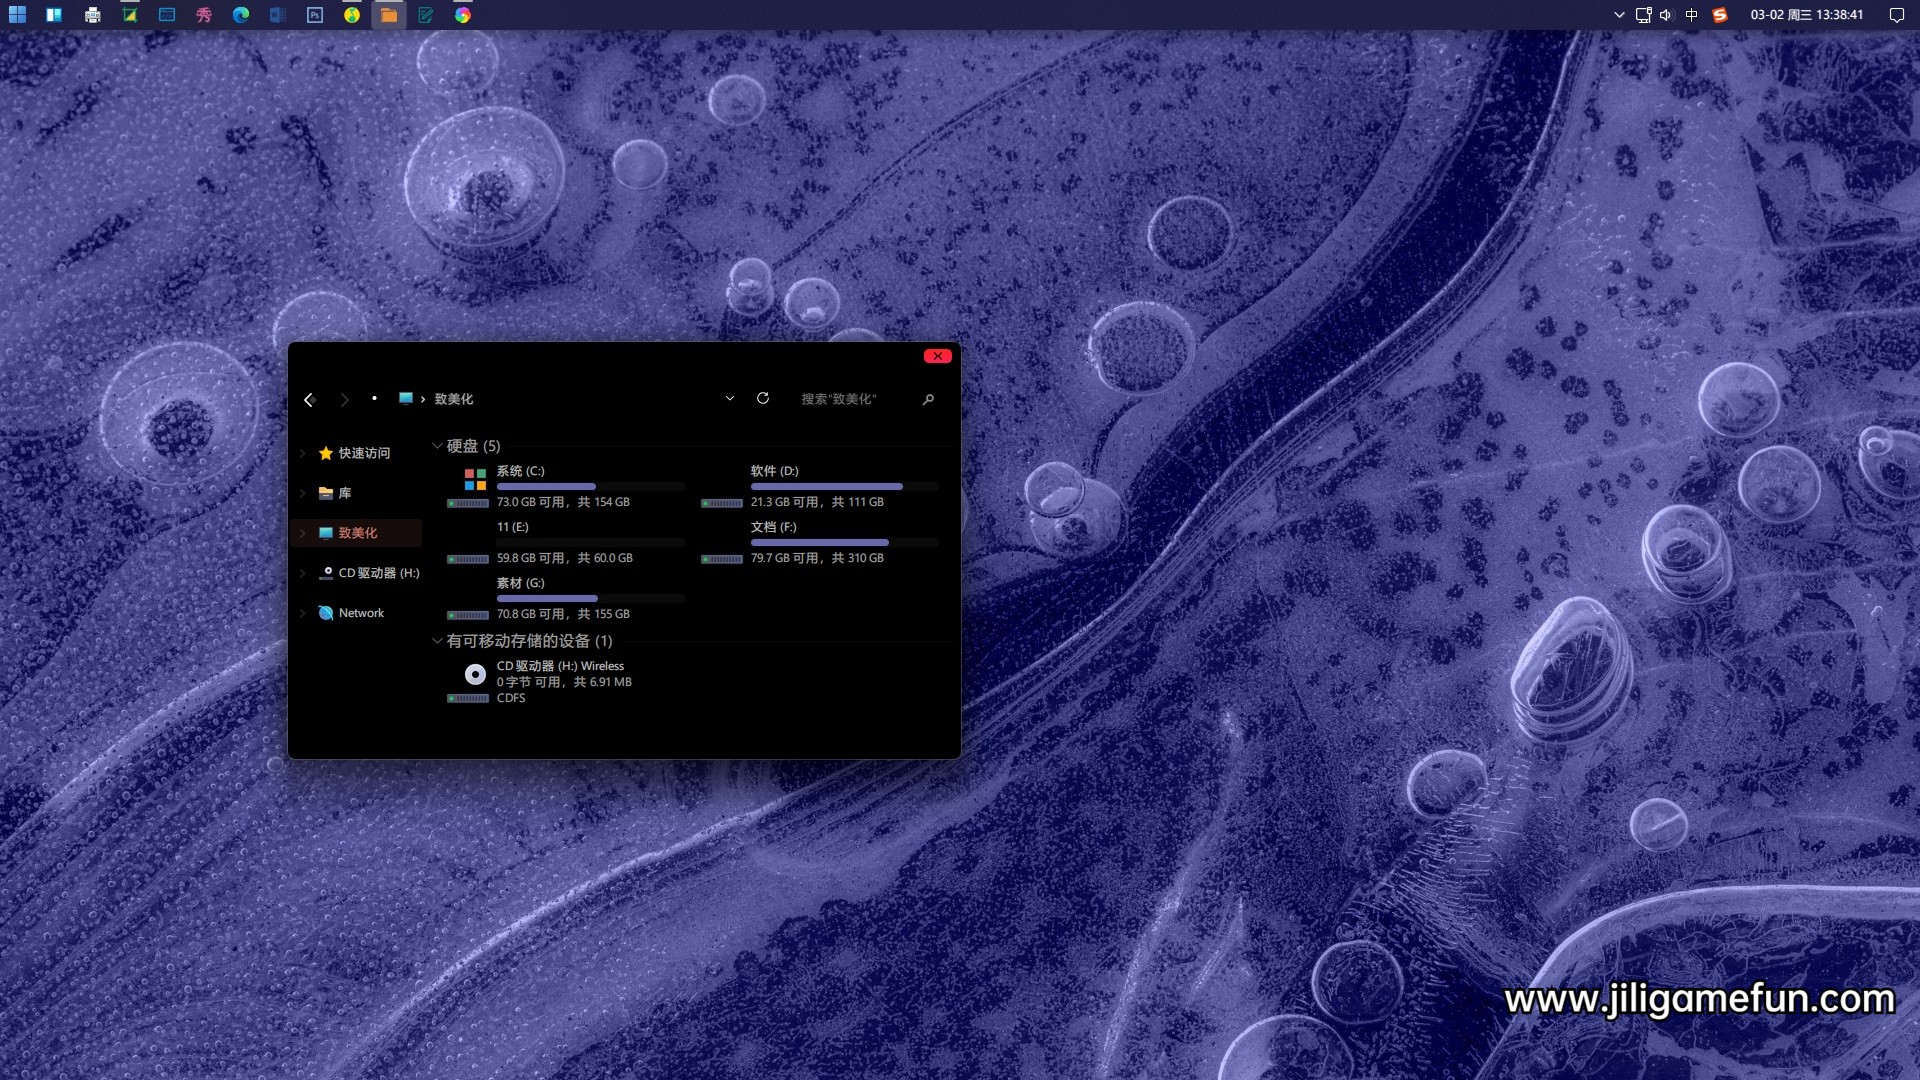The width and height of the screenshot is (1920, 1080).
Task: Click the magnifier search icon
Action: click(928, 399)
